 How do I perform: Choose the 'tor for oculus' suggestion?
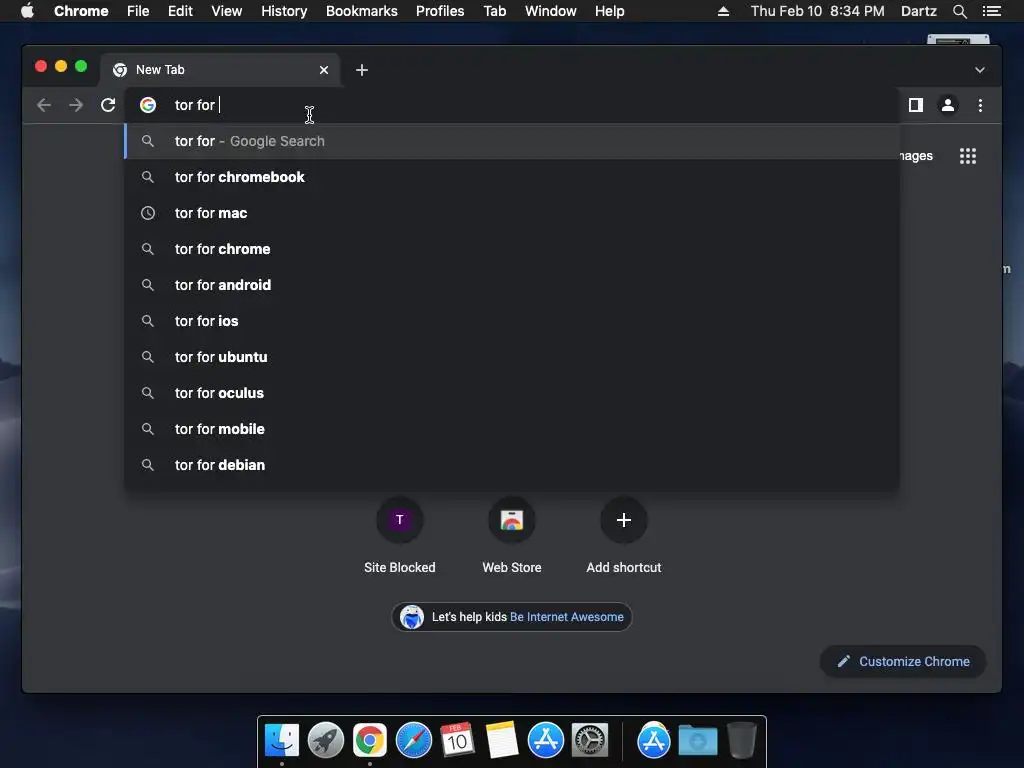512,393
